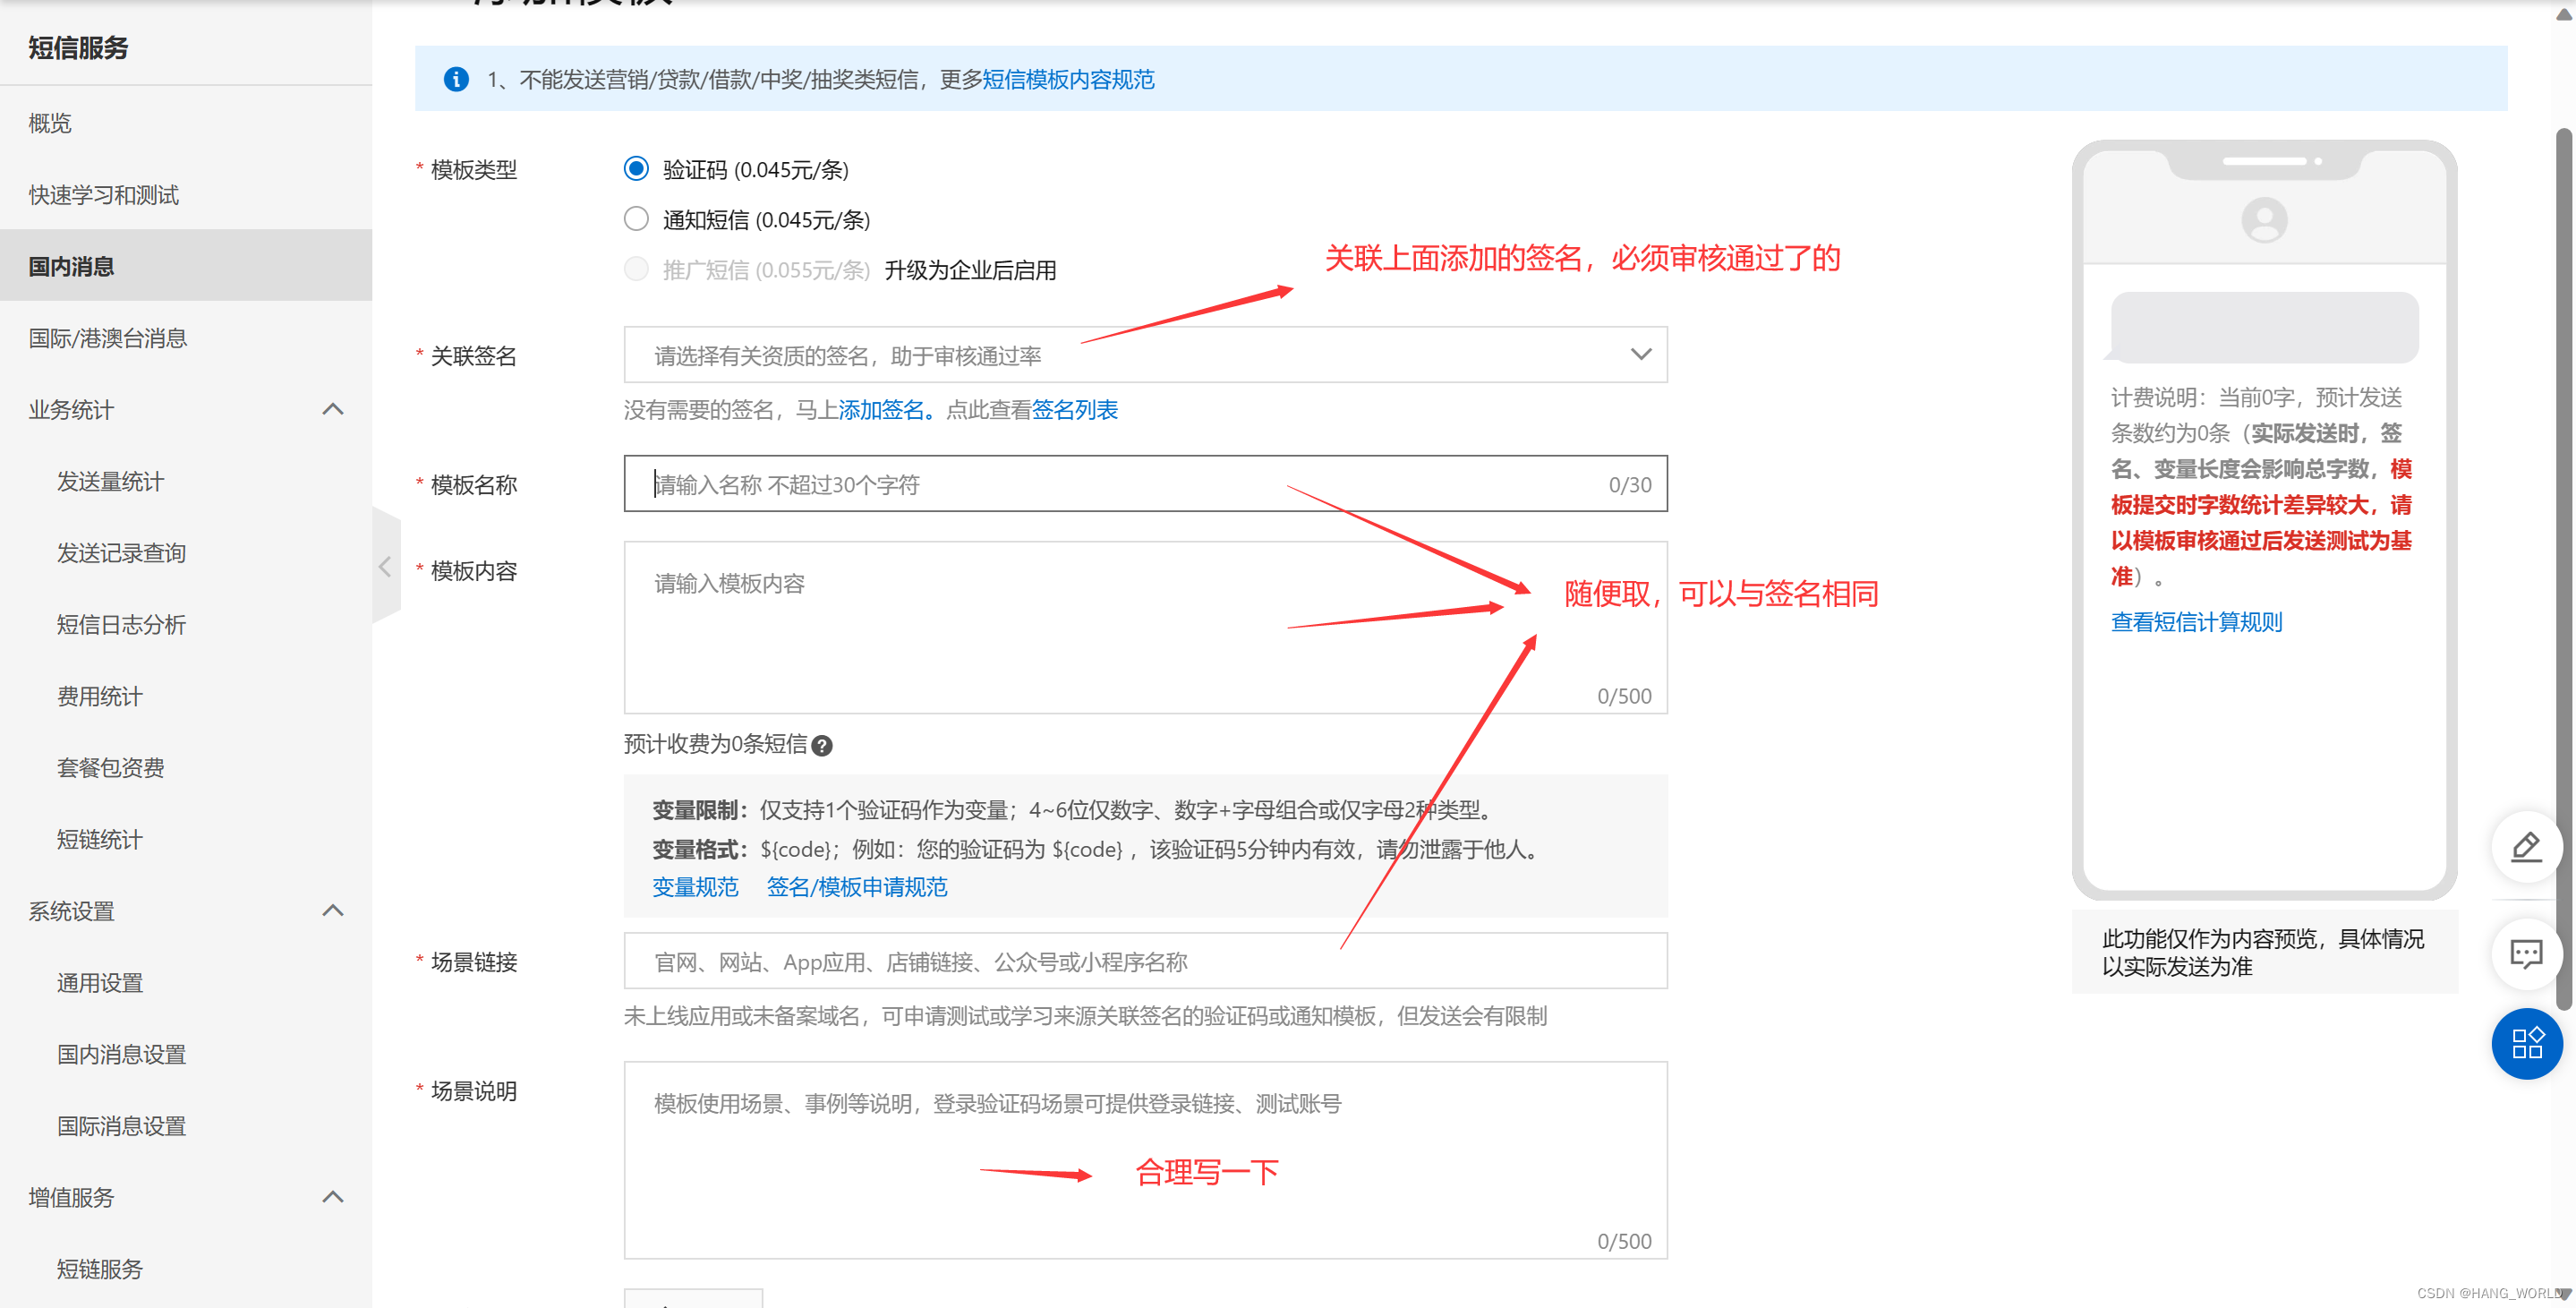Viewport: 2576px width, 1308px height.
Task: Select the 验证码 template type radio
Action: pyautogui.click(x=636, y=168)
